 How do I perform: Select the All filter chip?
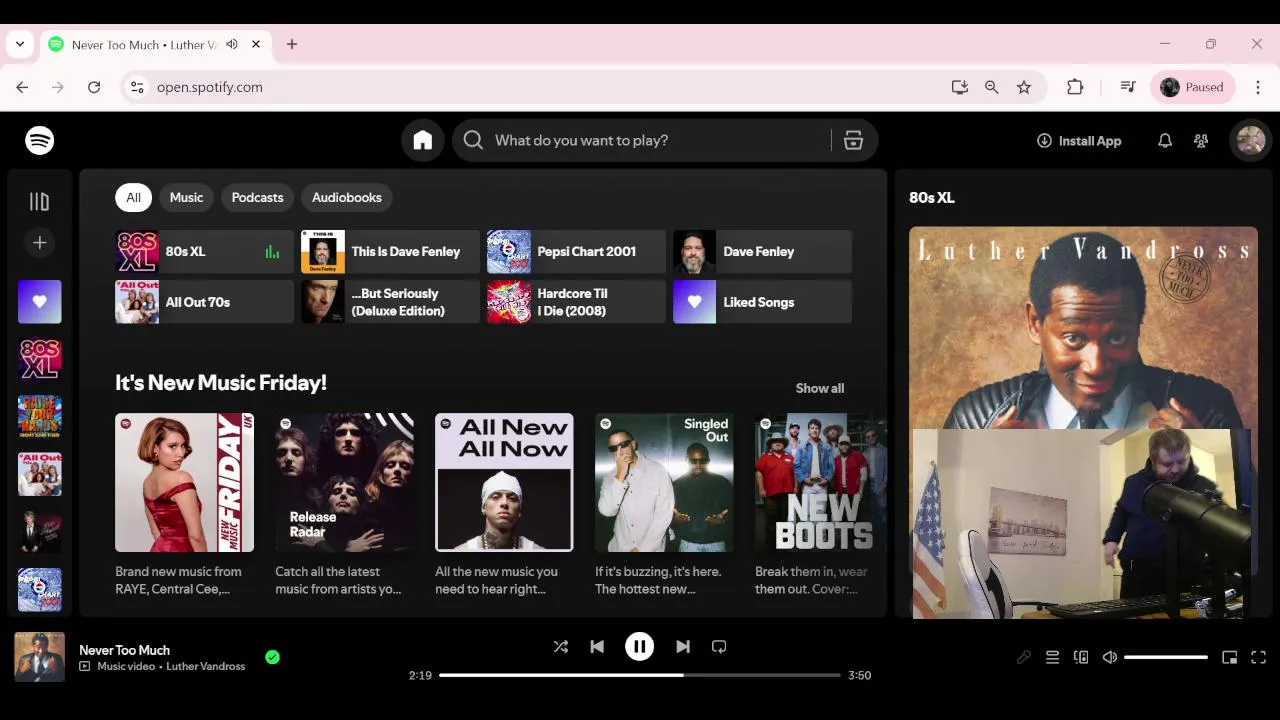tap(133, 198)
